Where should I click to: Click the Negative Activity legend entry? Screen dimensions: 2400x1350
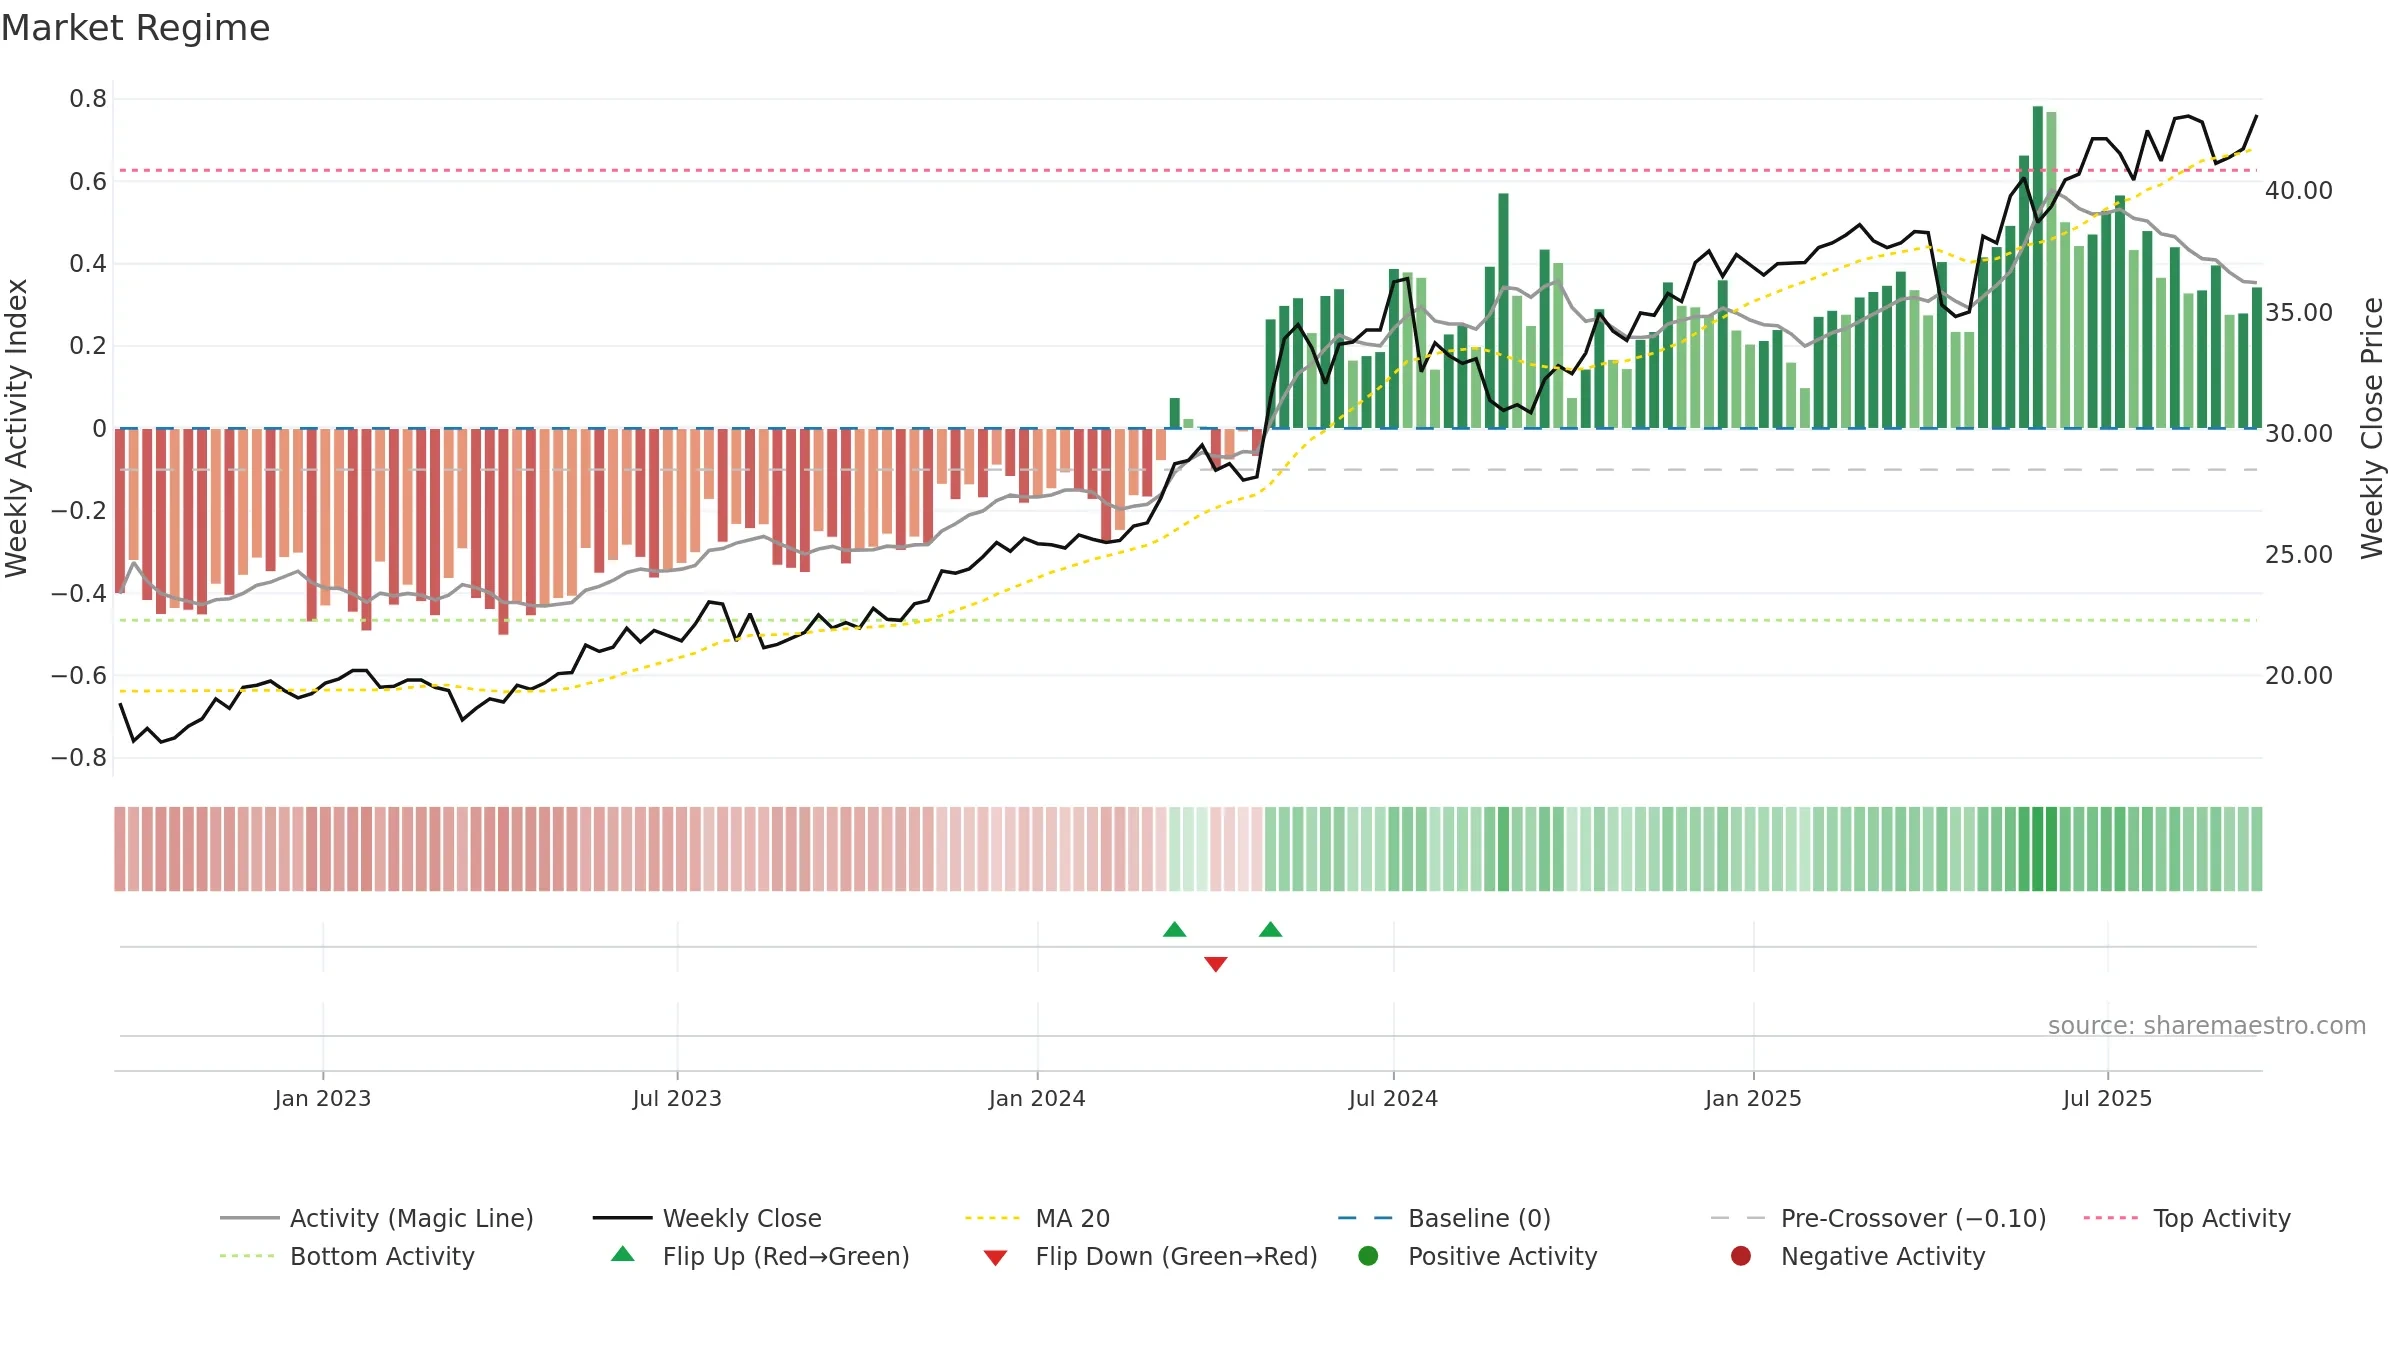[x=1857, y=1256]
